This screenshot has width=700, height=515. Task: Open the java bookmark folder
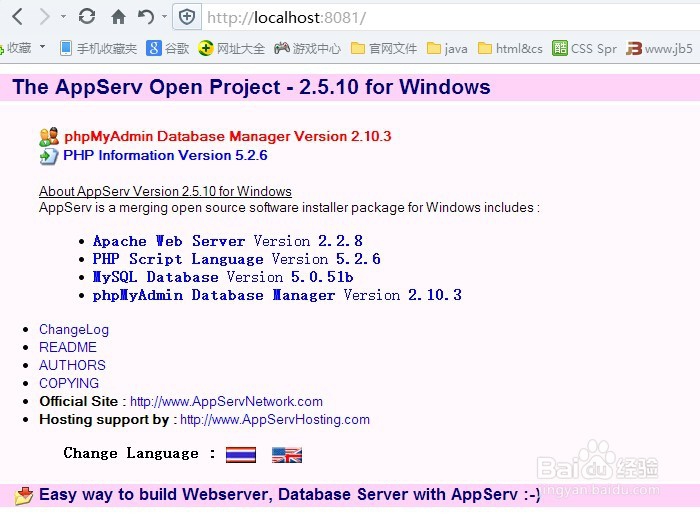(x=447, y=48)
